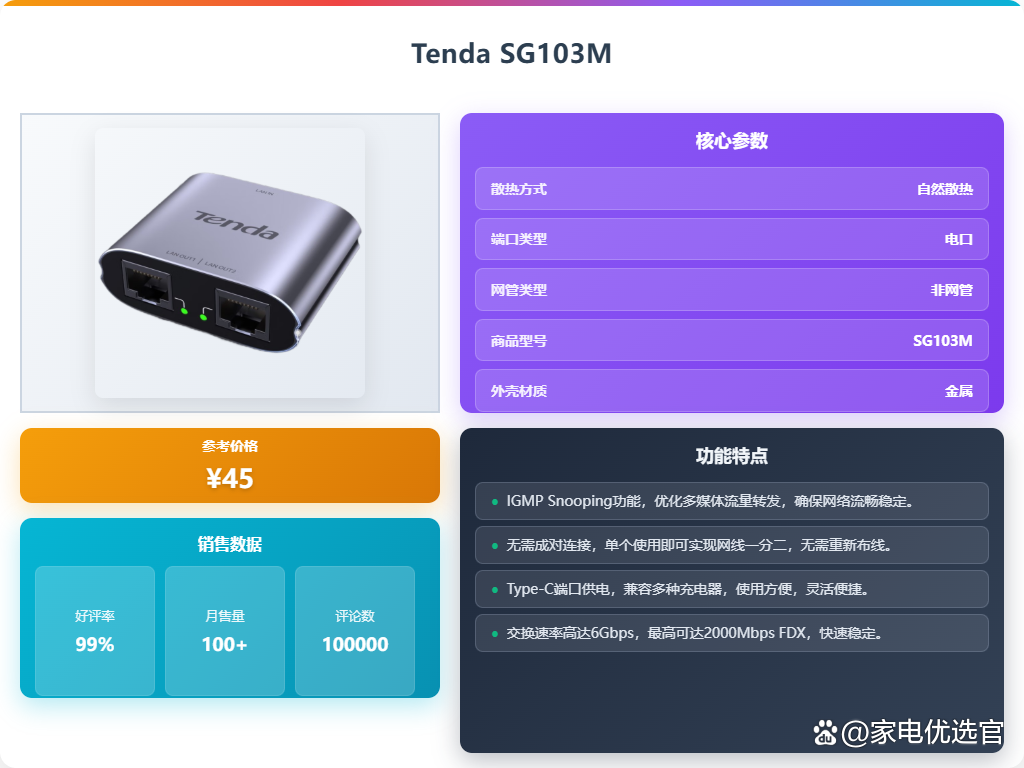The image size is (1024, 768).
Task: Click the 销售数据 section heading
Action: [x=230, y=544]
